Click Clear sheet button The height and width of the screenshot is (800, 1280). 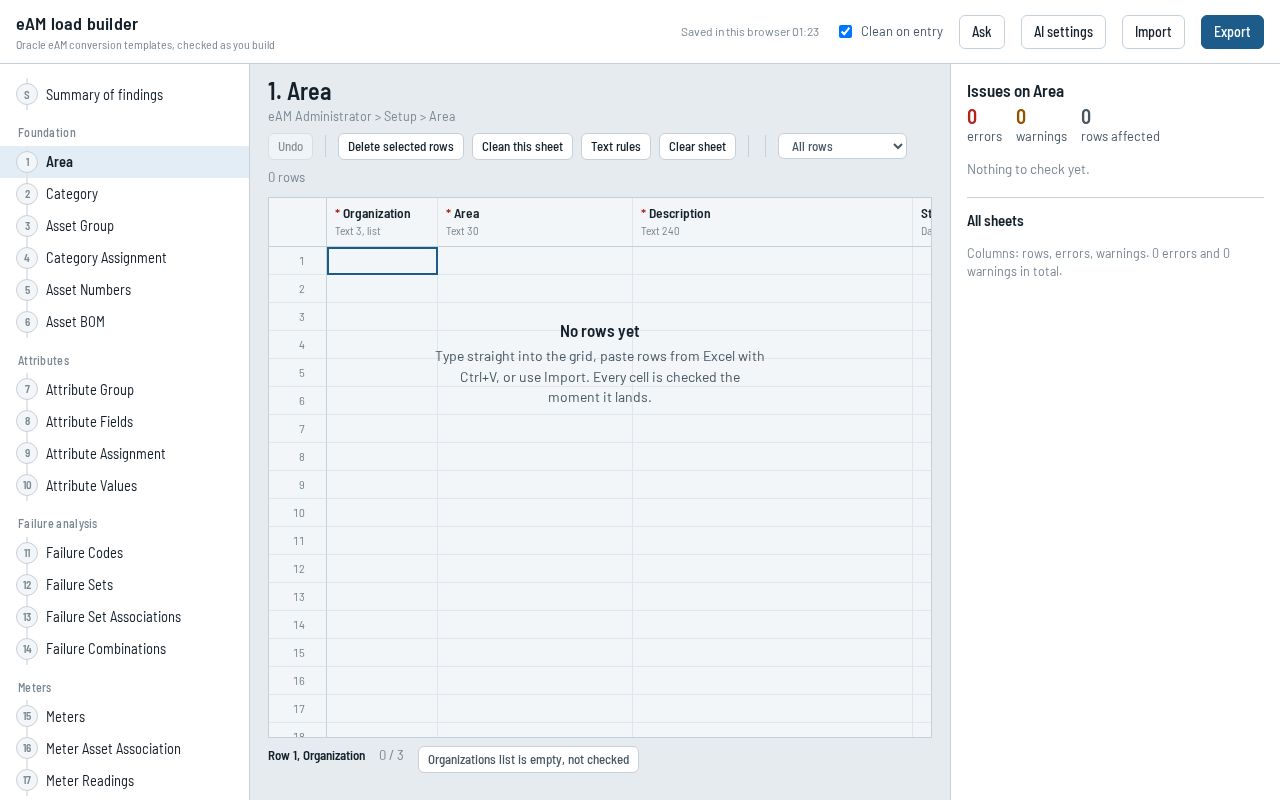[x=697, y=147]
